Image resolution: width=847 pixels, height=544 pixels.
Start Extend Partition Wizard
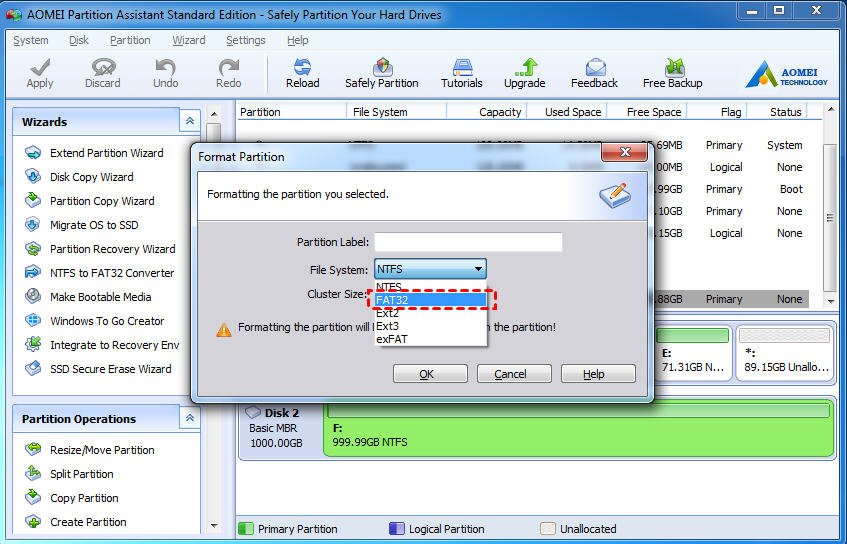click(94, 153)
